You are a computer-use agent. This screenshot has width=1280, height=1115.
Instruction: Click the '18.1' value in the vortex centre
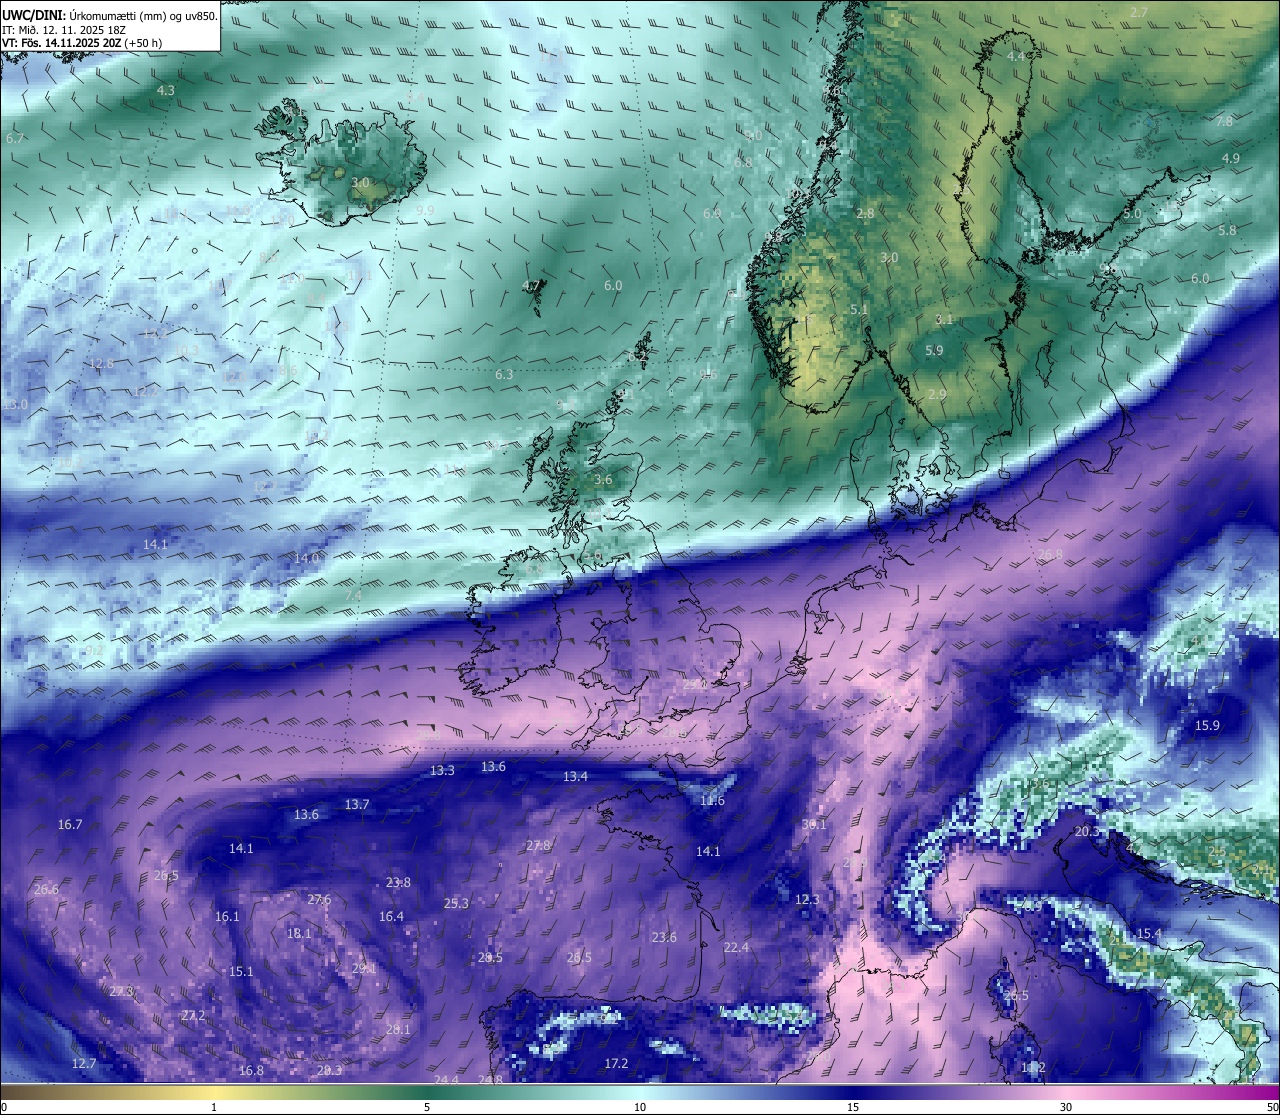(299, 933)
